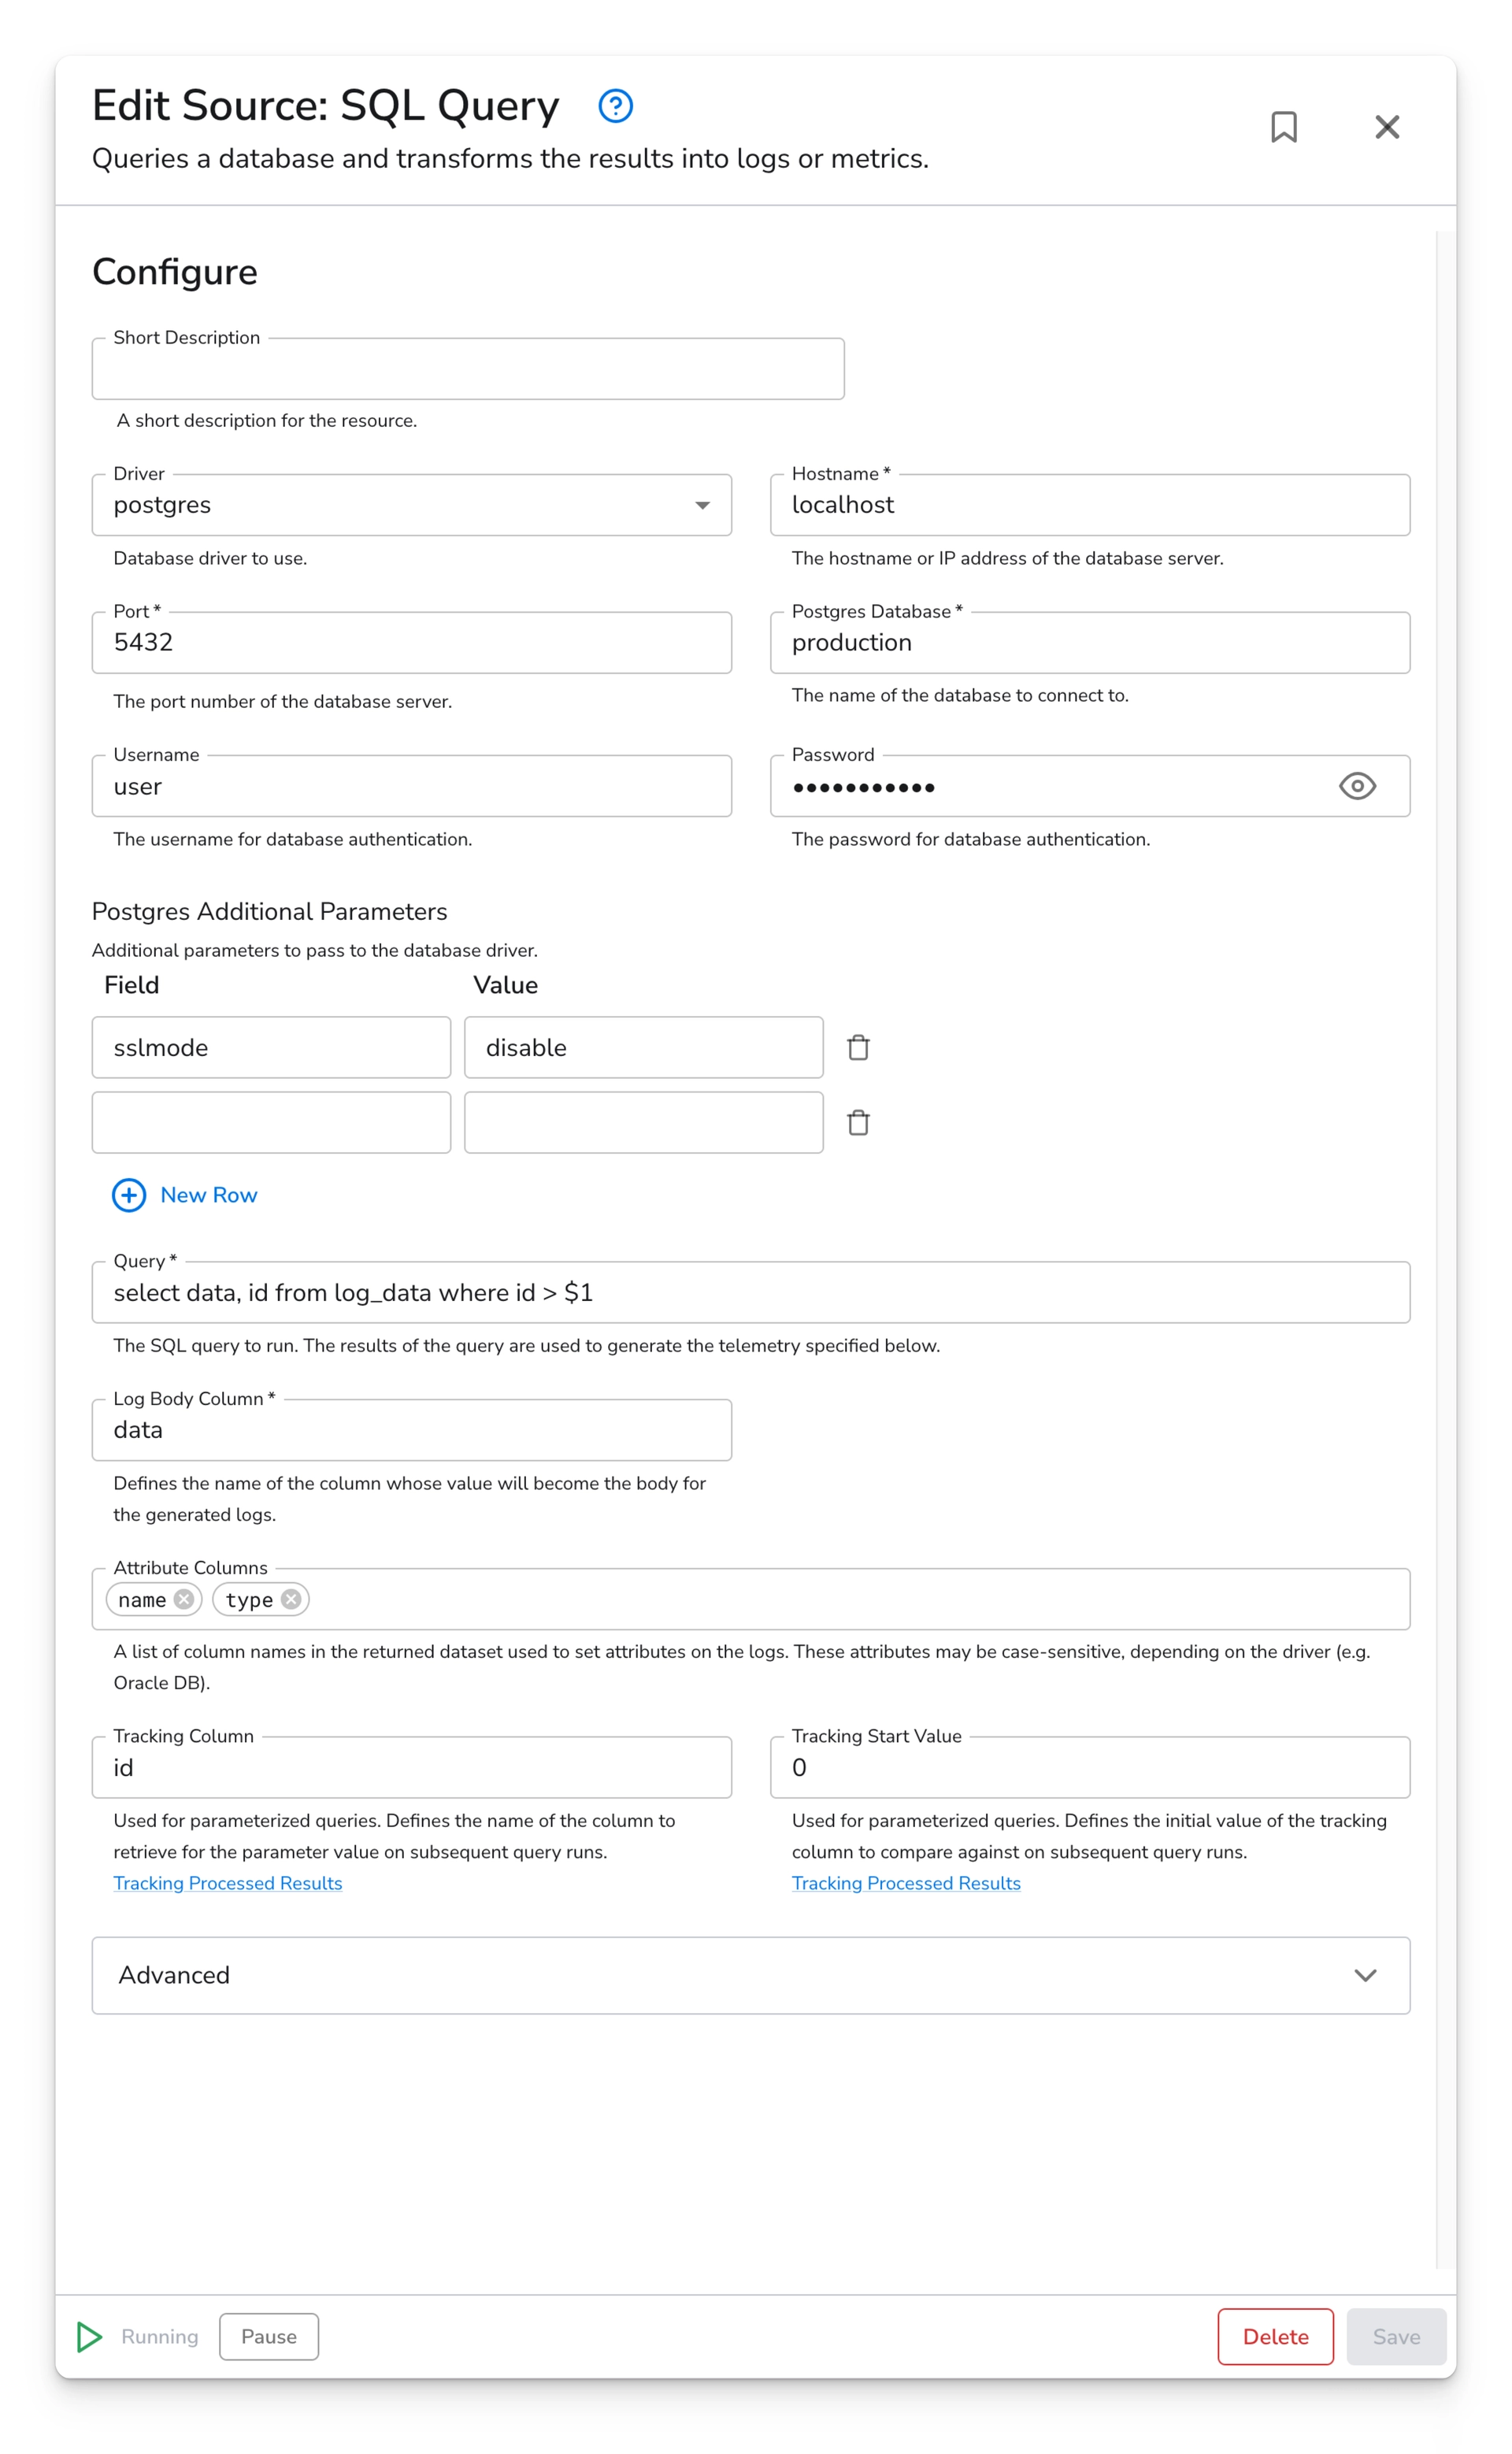Save the configuration
Viewport: 1512px width, 2454px height.
(1396, 2337)
